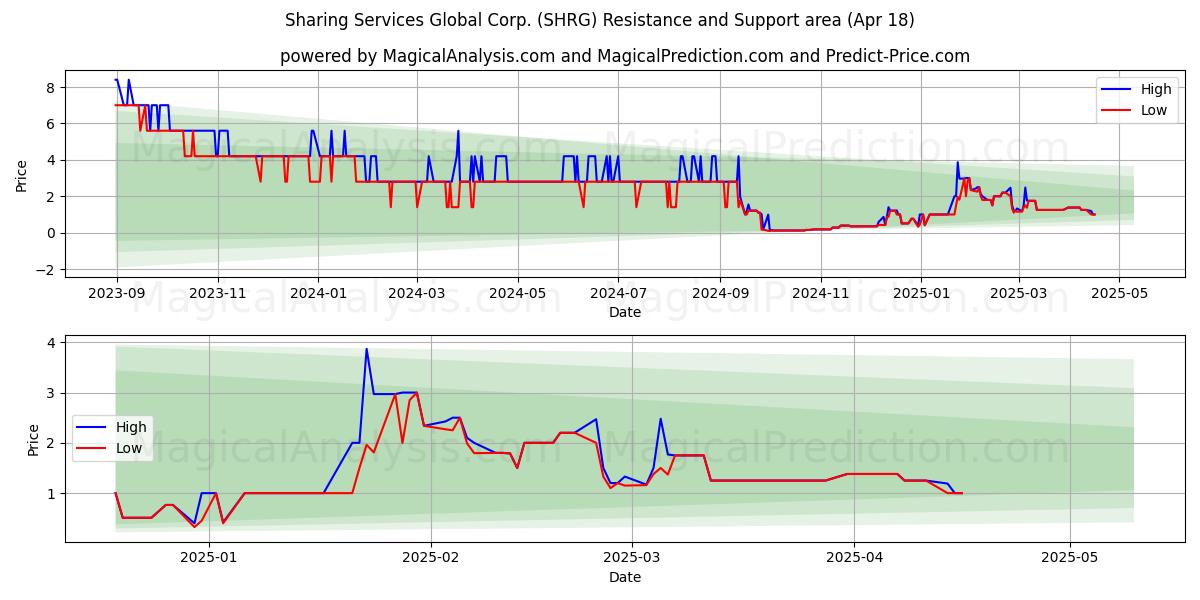Click the 2024-07 x-axis label

click(617, 296)
